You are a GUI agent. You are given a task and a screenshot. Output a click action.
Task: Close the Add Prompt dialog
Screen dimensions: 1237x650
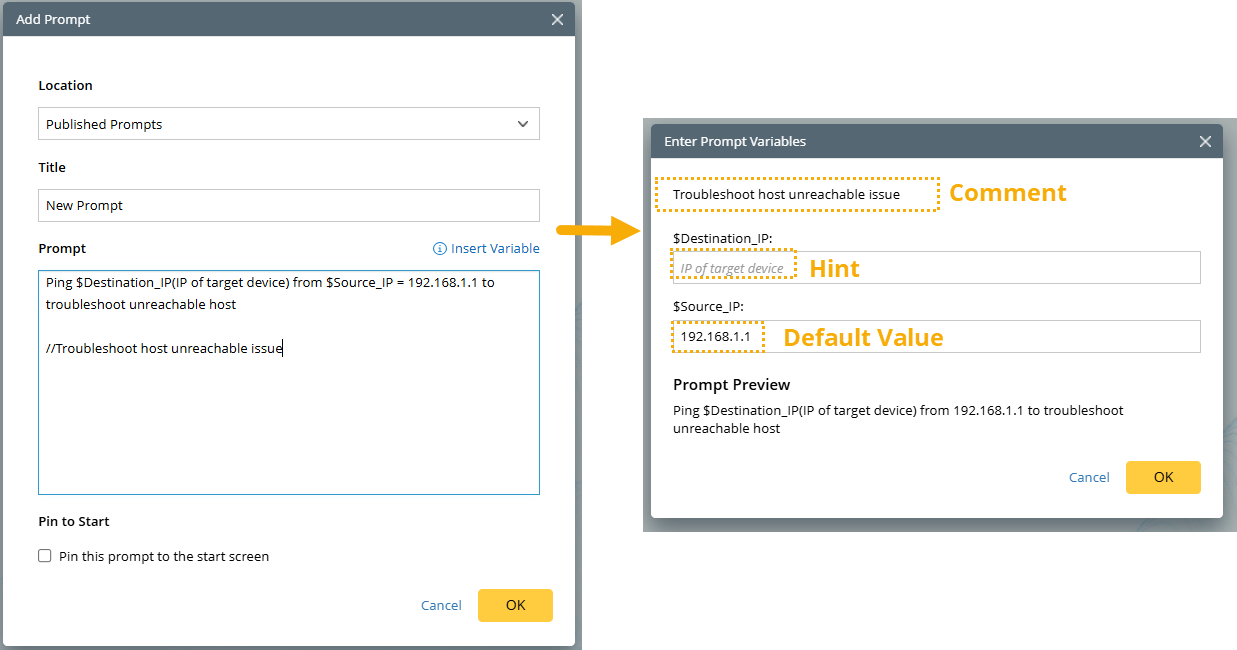click(557, 20)
